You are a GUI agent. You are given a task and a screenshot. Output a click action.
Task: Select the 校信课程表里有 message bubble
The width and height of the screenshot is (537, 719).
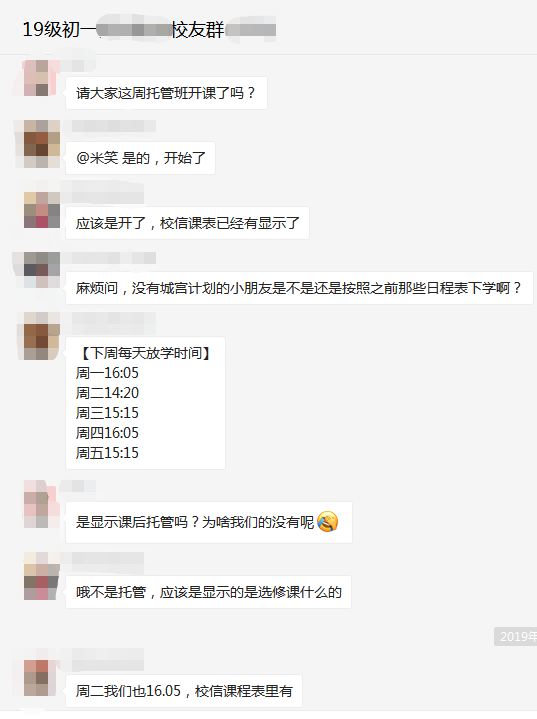point(183,691)
